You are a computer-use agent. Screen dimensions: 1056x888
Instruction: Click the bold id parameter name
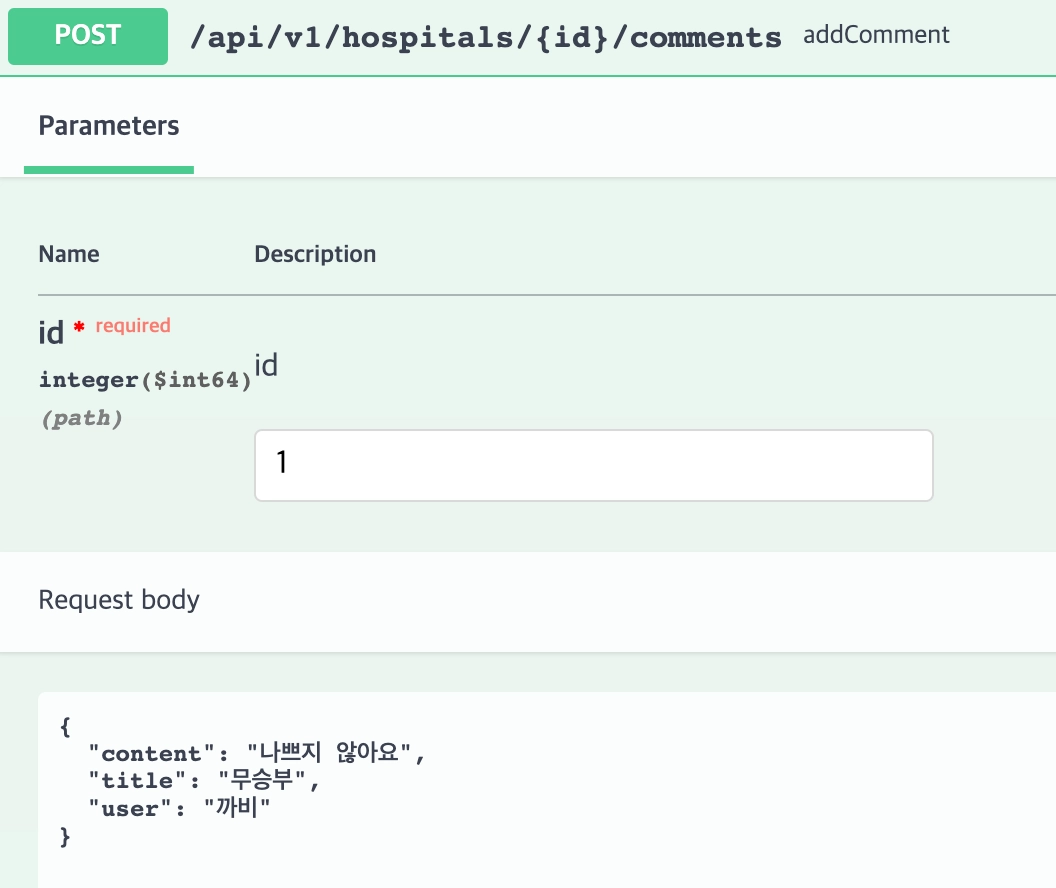pyautogui.click(x=51, y=332)
